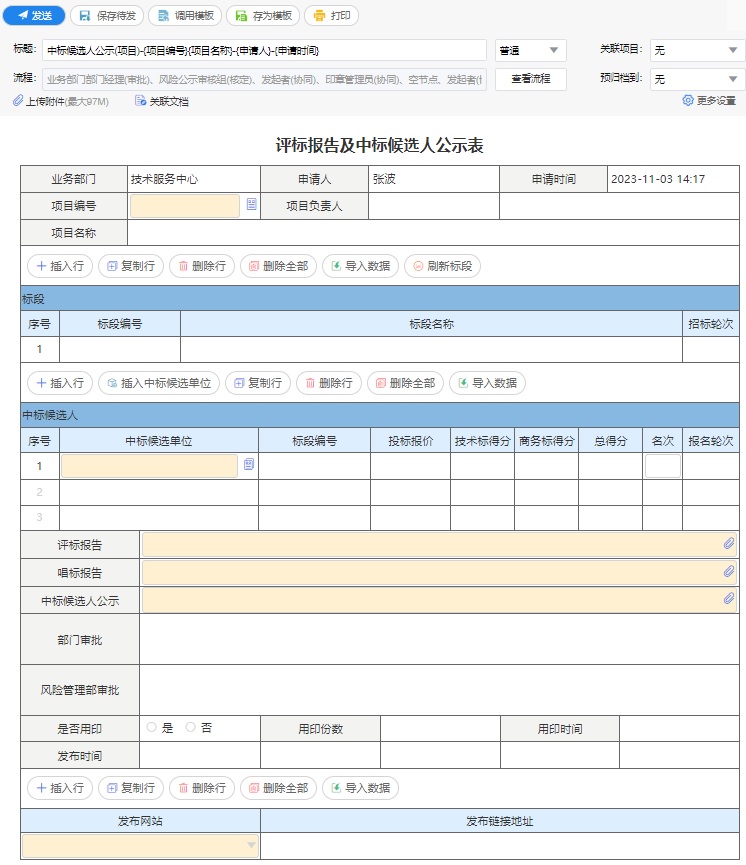Open 调用模板 template loader

tap(185, 15)
